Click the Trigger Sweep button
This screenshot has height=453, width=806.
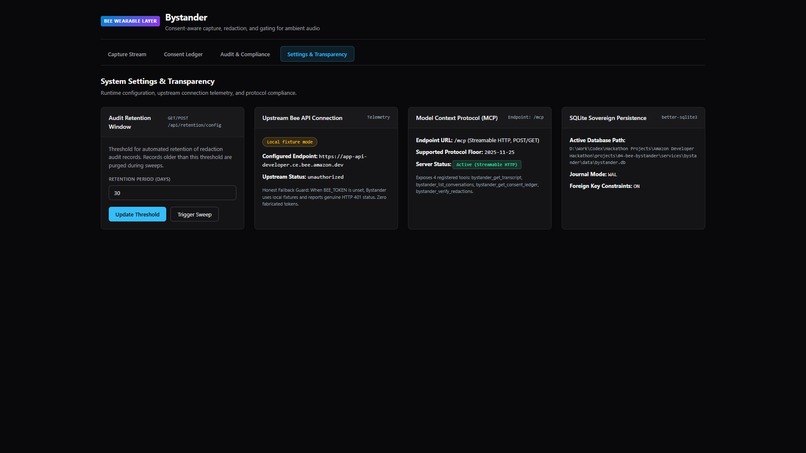pyautogui.click(x=194, y=214)
